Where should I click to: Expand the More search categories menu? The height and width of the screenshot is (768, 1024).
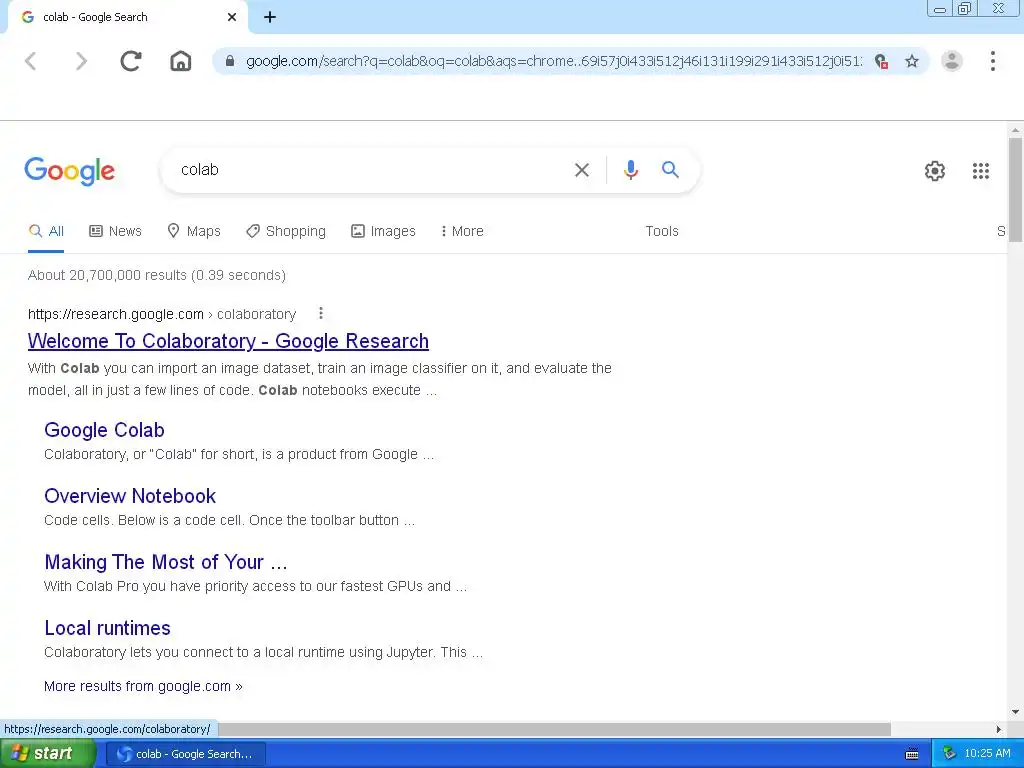point(462,231)
